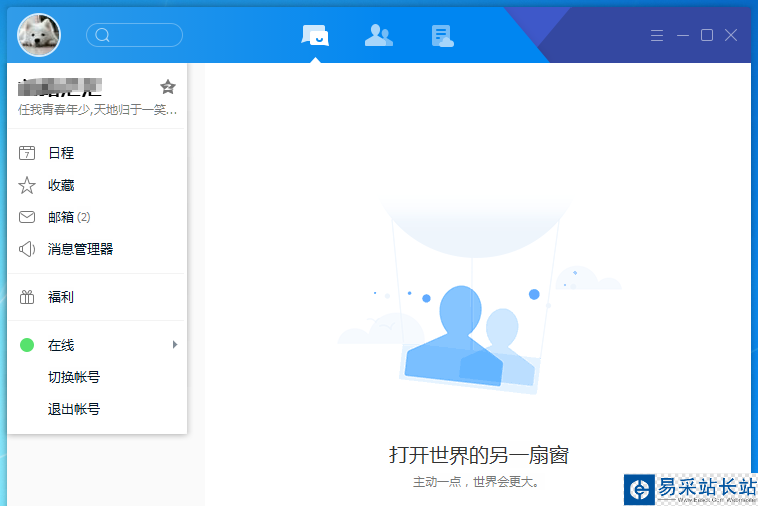Viewport: 758px width, 506px height.
Task: Maximize the TIM window
Action: [x=707, y=35]
